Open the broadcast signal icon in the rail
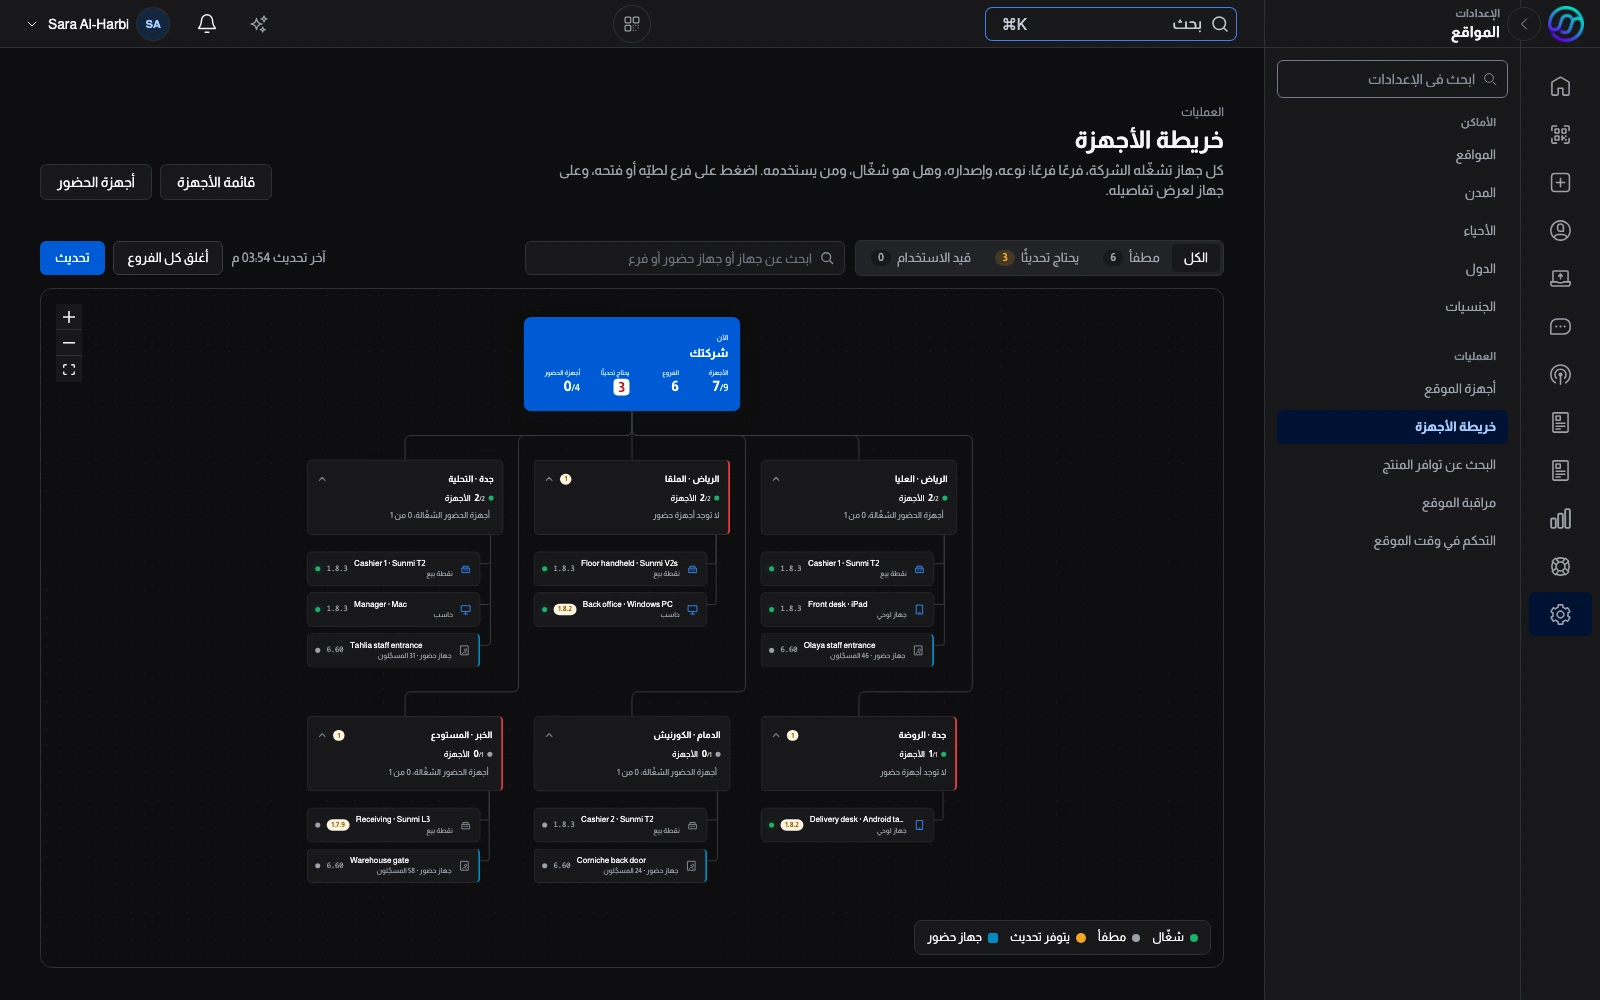Screen dimensions: 1600x1000 click(x=1560, y=375)
